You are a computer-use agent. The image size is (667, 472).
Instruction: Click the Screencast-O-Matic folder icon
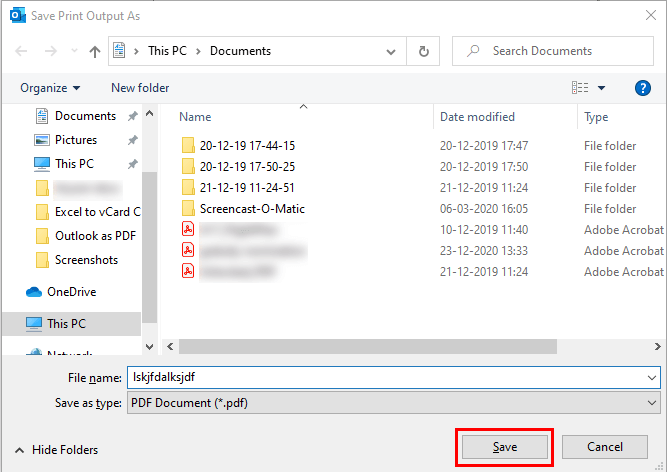188,208
